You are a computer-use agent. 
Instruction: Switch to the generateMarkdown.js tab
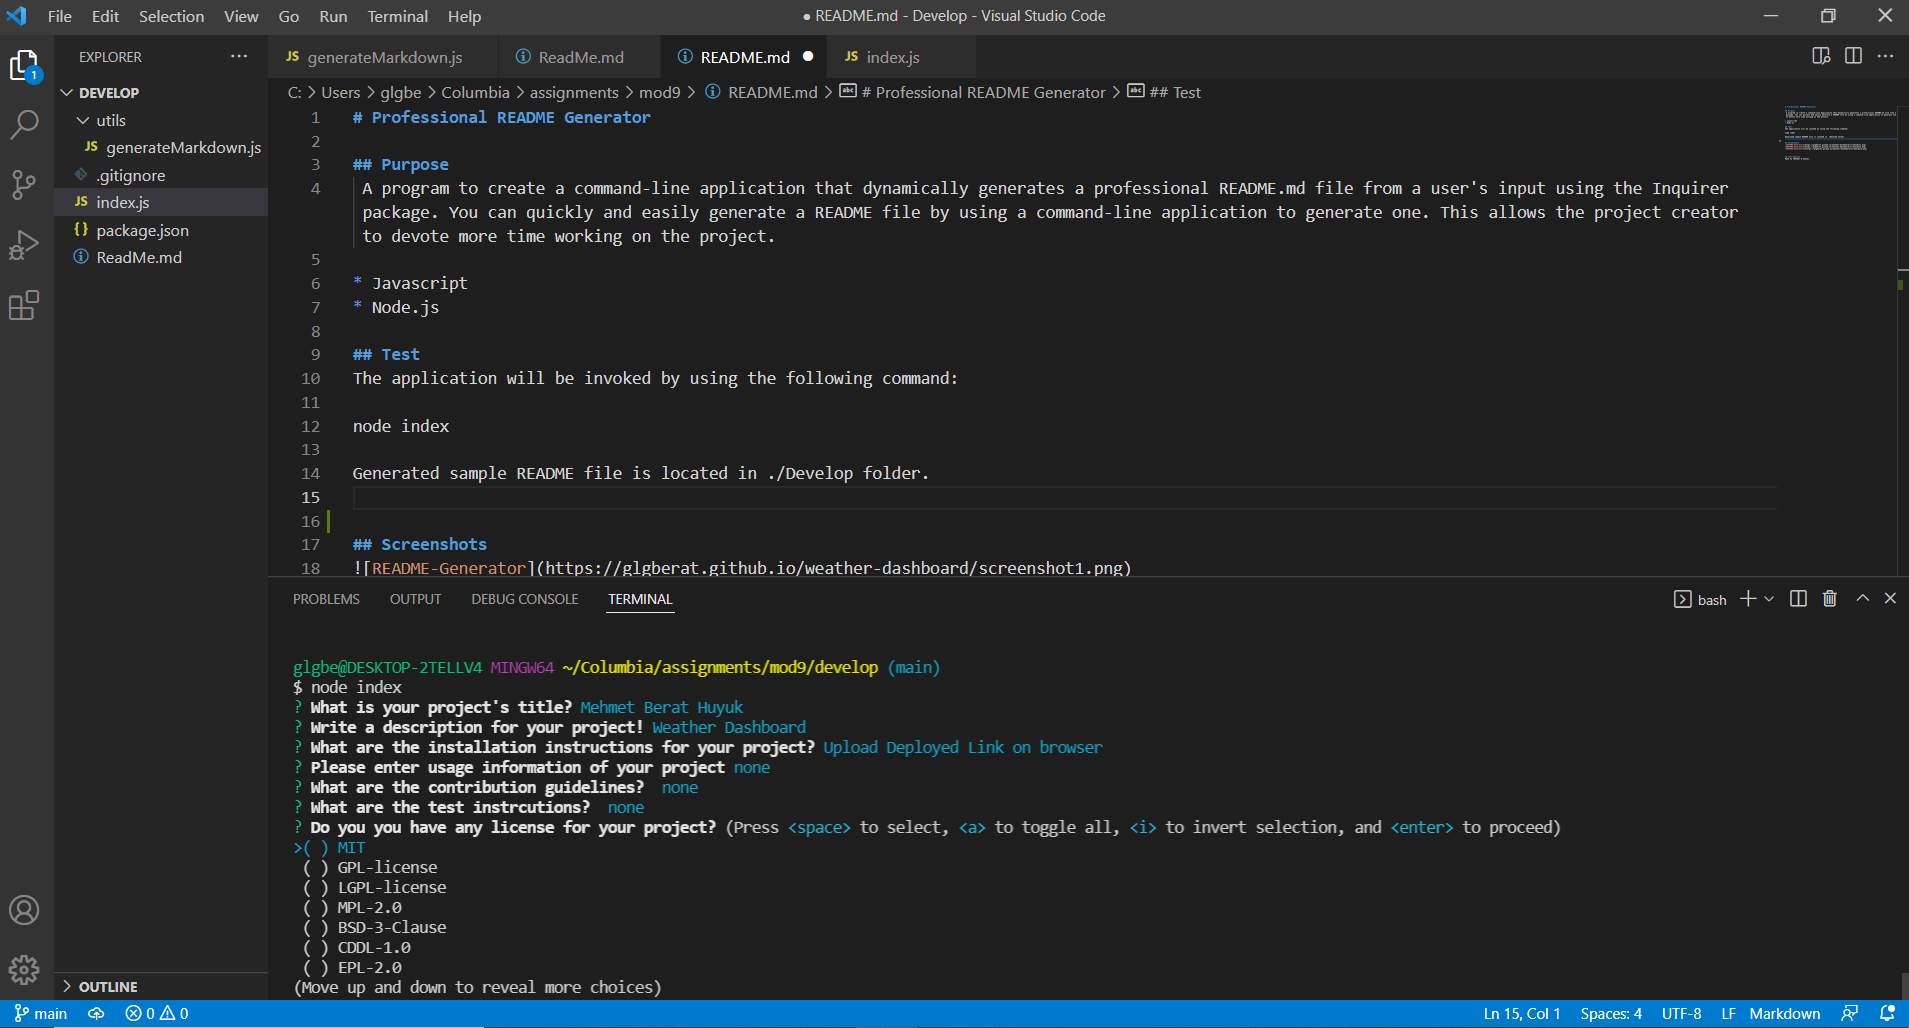point(384,57)
